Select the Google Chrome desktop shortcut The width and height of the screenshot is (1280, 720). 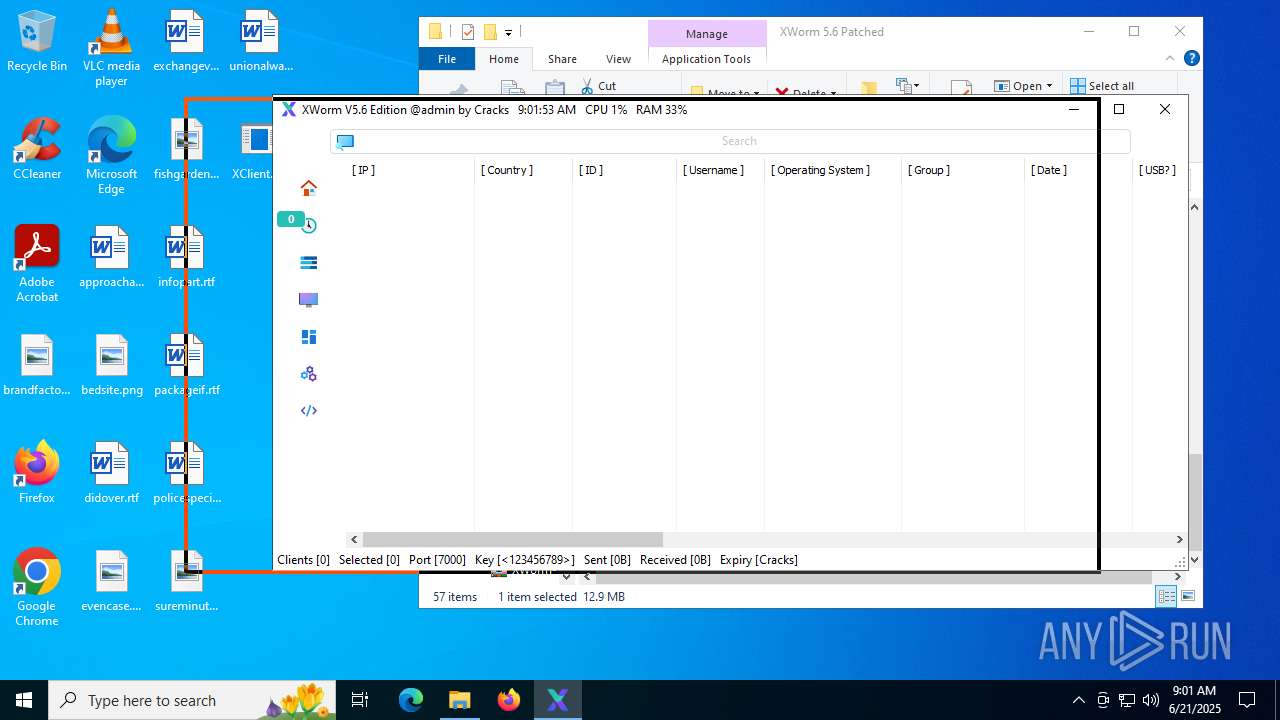point(37,587)
